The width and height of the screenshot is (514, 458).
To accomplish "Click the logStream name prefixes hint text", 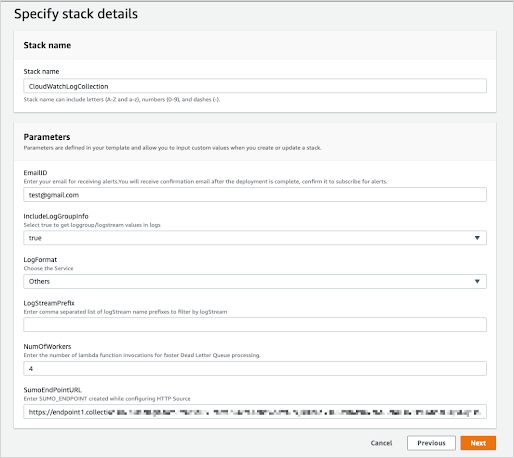I will [x=125, y=312].
